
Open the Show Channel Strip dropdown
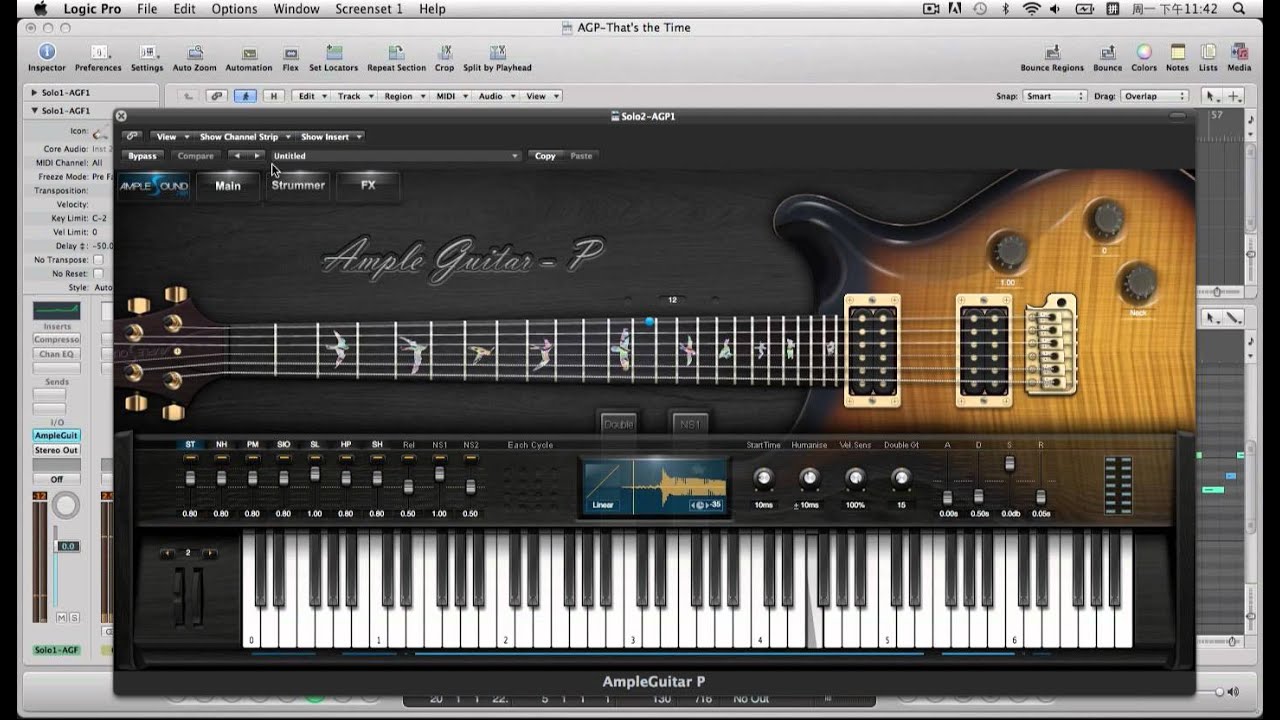coord(245,137)
